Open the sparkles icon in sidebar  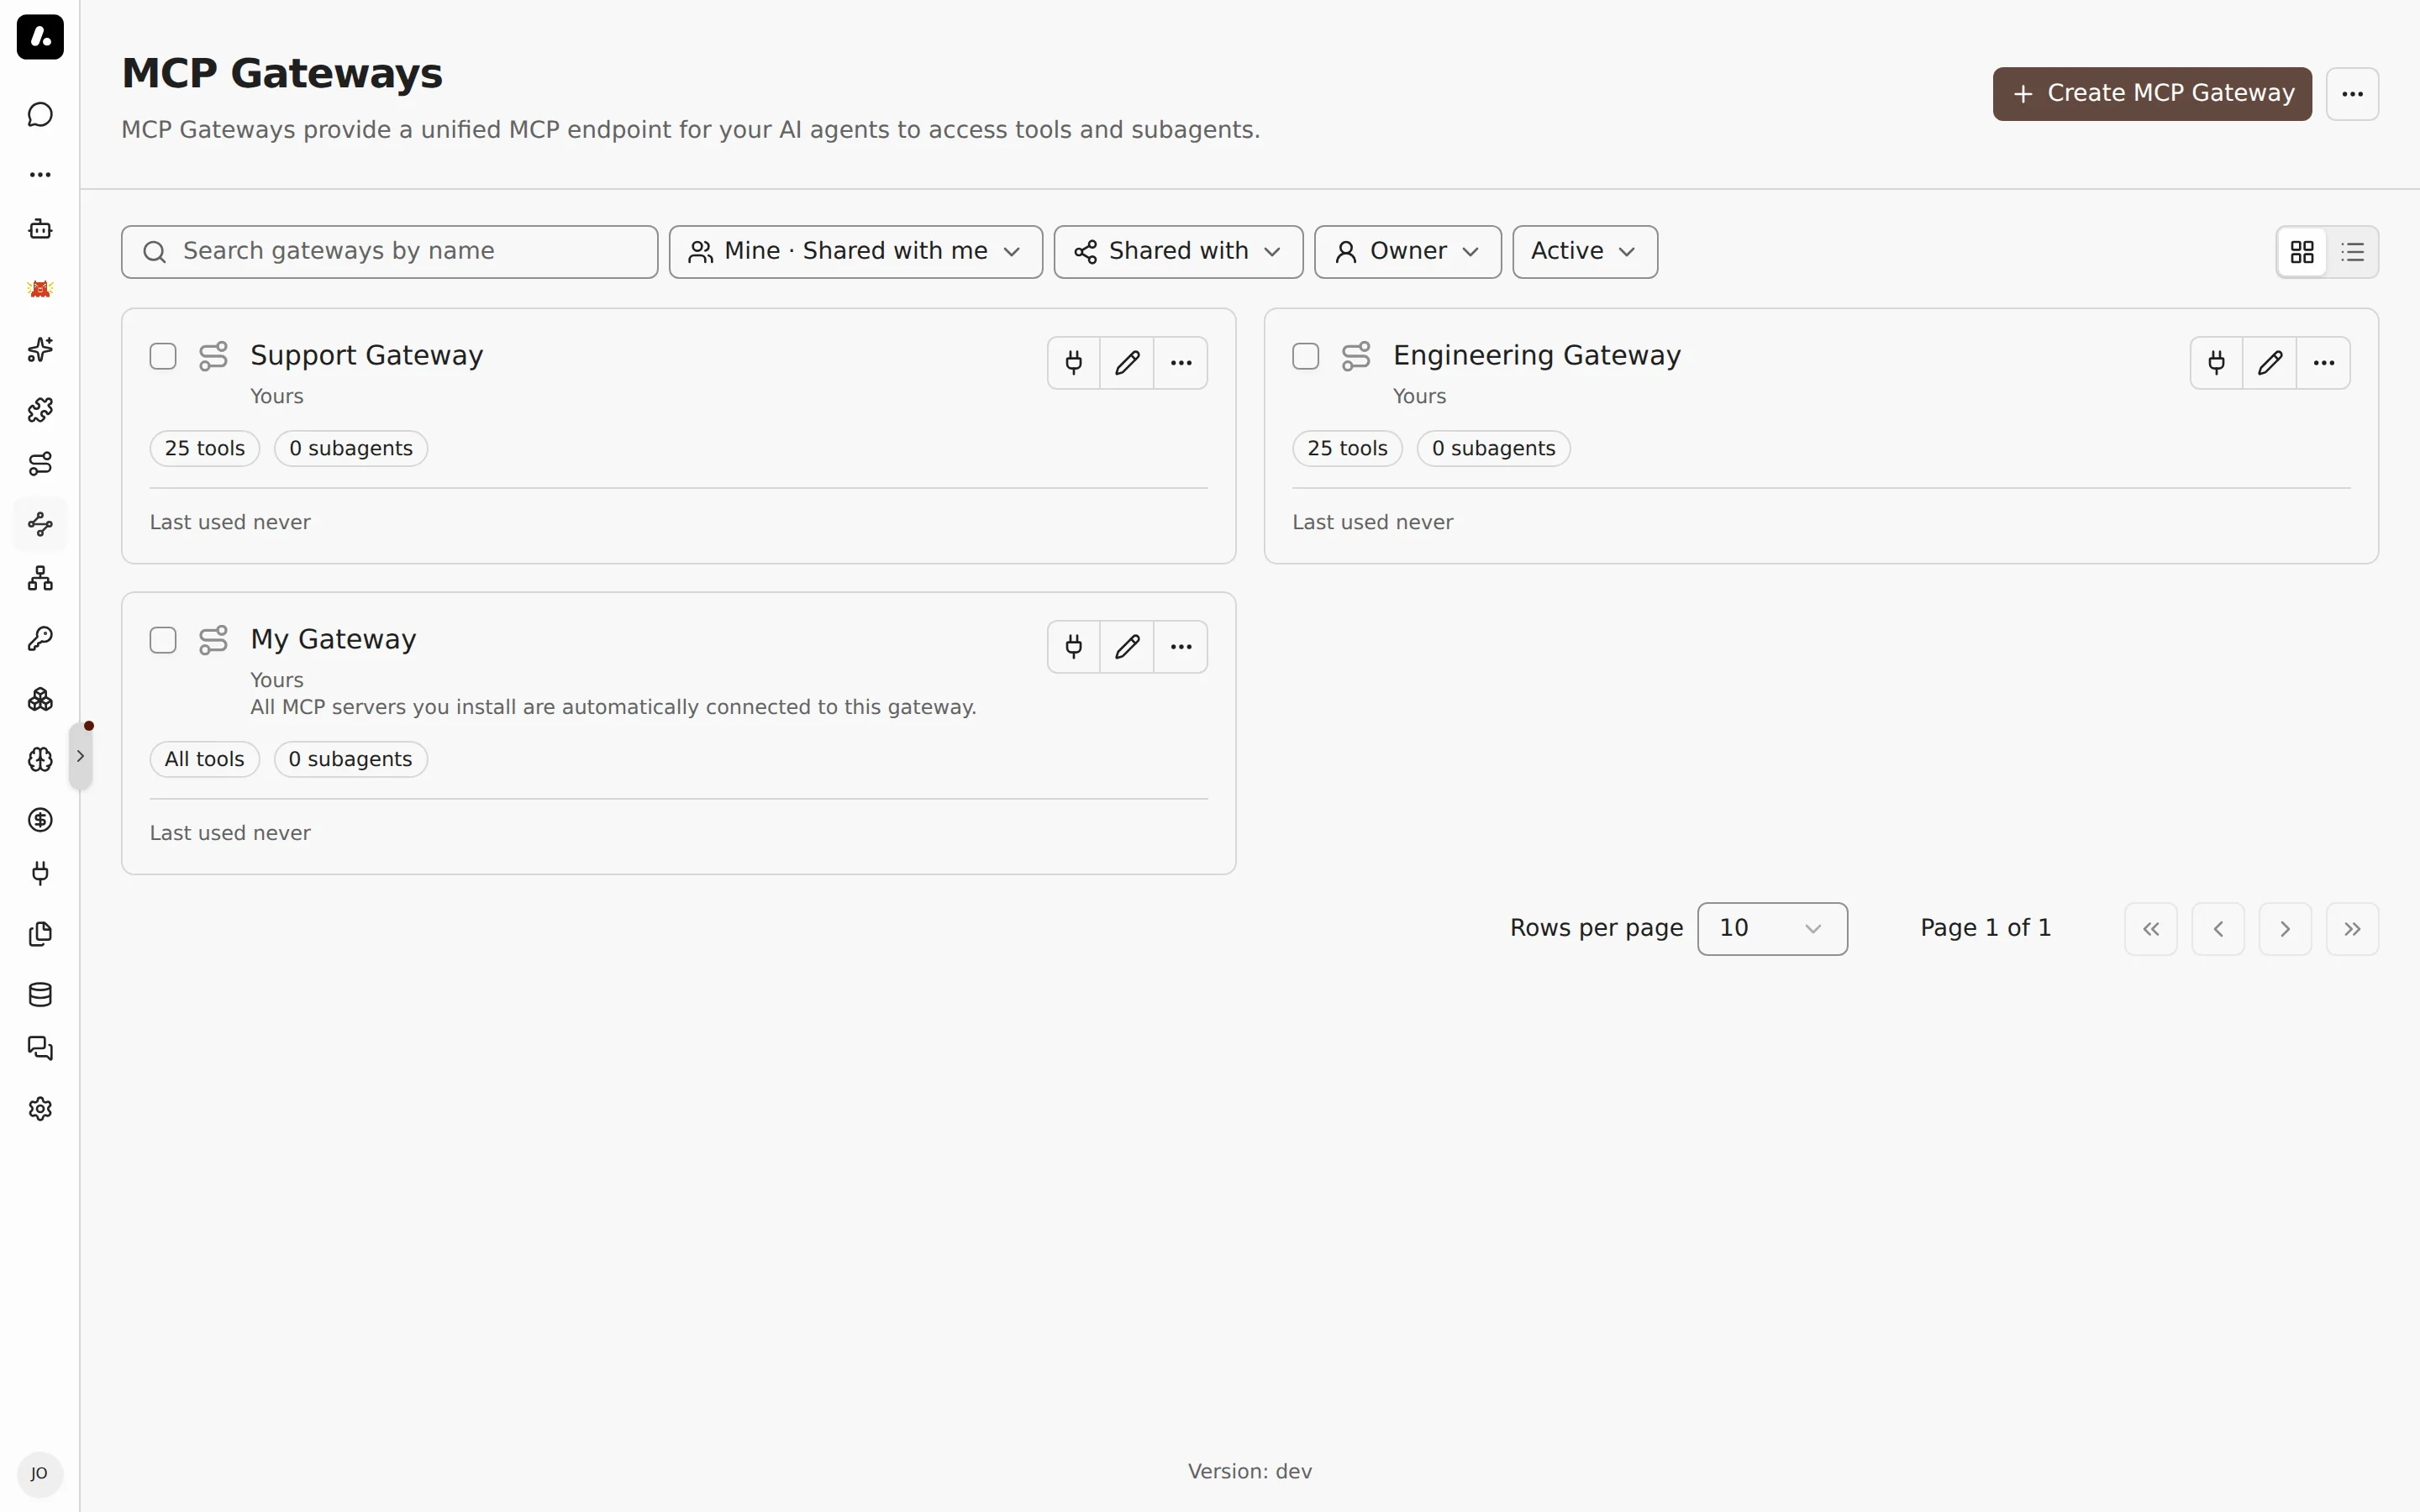pyautogui.click(x=40, y=350)
